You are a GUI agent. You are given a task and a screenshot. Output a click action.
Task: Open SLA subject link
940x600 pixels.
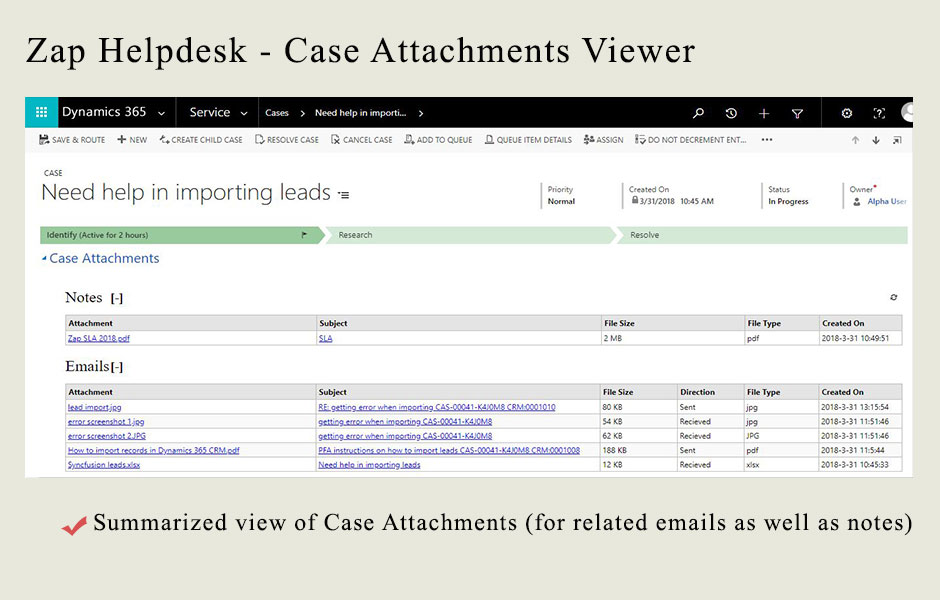tap(326, 338)
